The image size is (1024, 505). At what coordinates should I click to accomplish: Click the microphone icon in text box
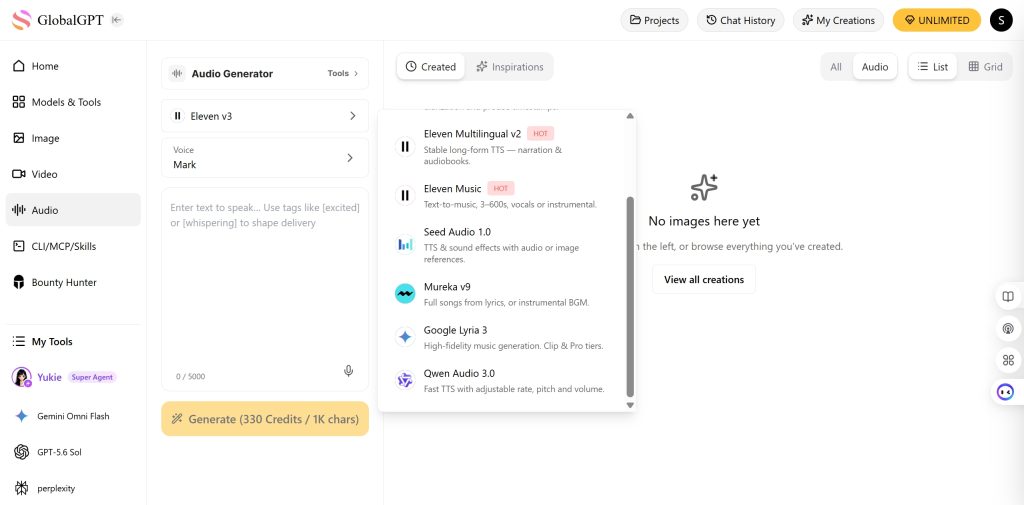349,371
